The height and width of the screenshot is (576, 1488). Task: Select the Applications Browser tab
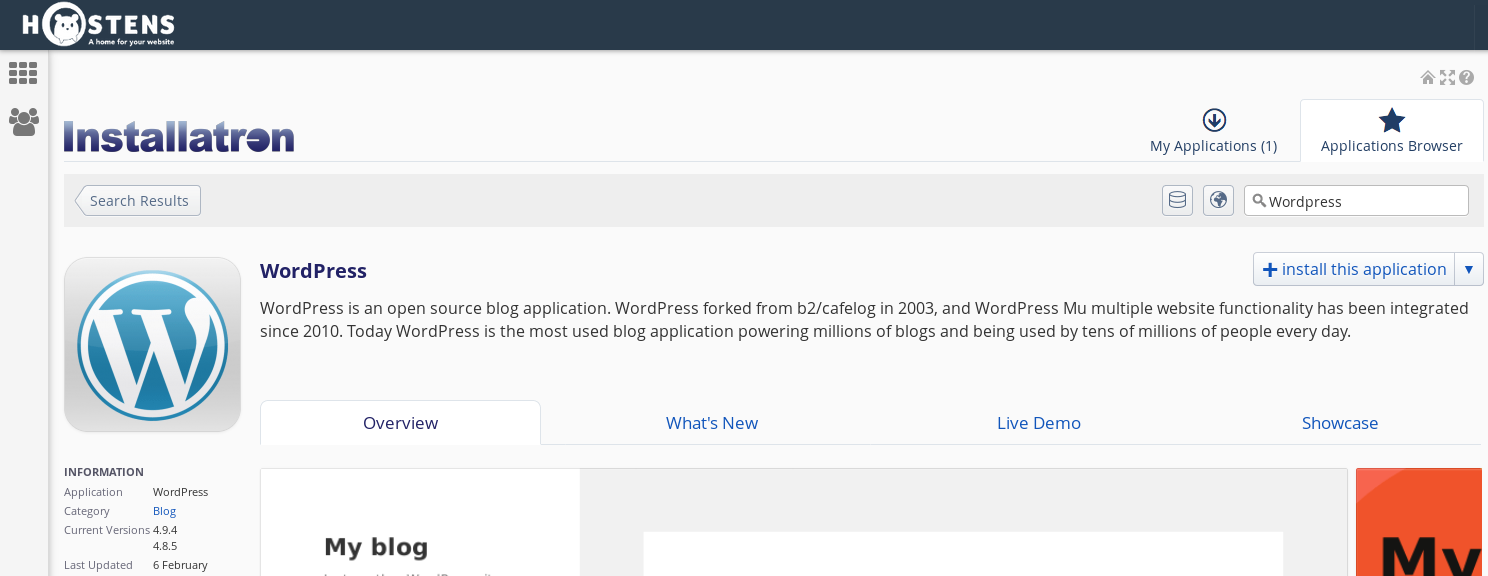[x=1391, y=131]
